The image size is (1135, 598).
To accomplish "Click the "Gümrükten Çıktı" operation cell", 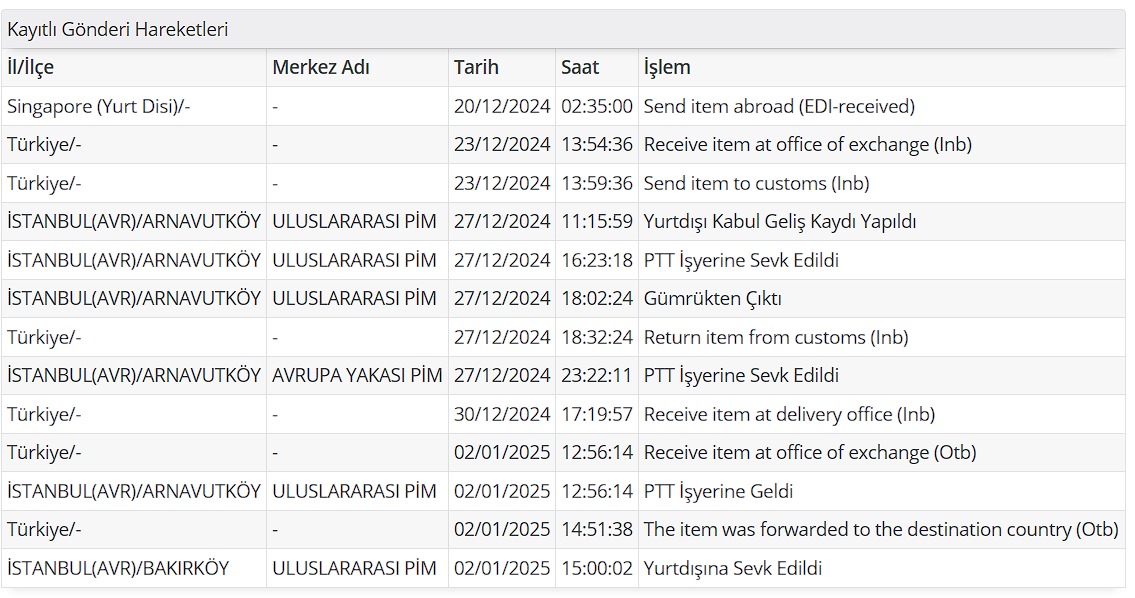I will (712, 299).
